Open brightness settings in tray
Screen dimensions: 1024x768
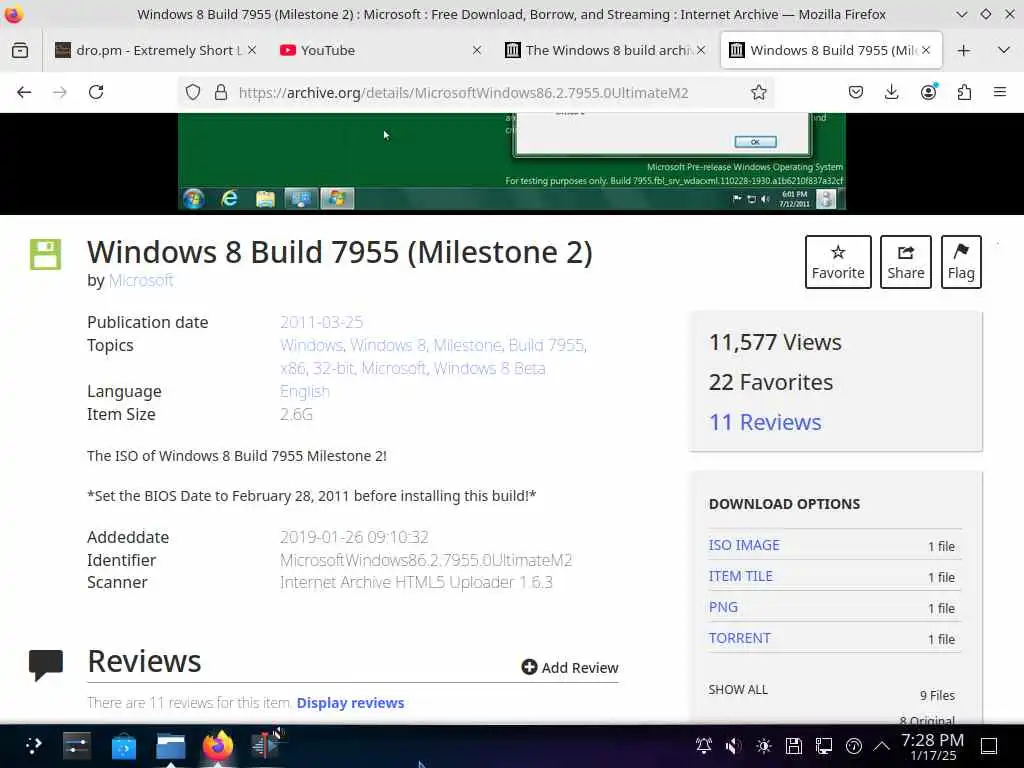(x=763, y=746)
